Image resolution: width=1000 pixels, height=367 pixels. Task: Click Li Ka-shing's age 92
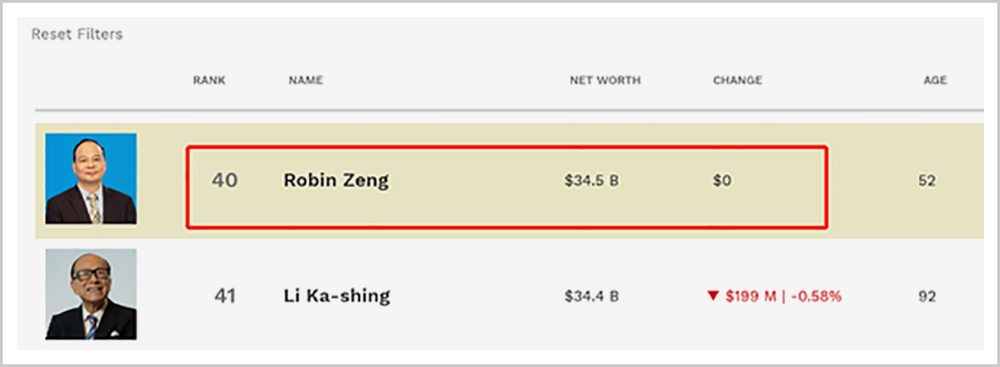pos(927,297)
